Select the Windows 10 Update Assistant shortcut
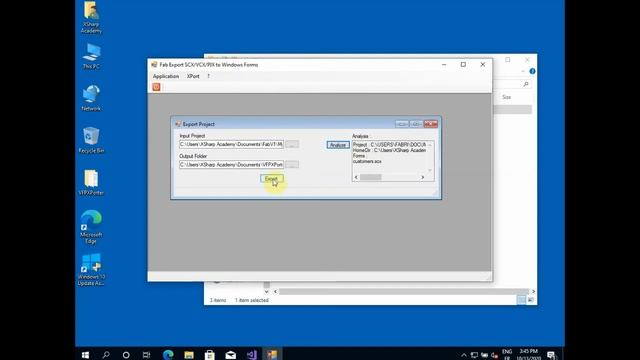 (91, 269)
